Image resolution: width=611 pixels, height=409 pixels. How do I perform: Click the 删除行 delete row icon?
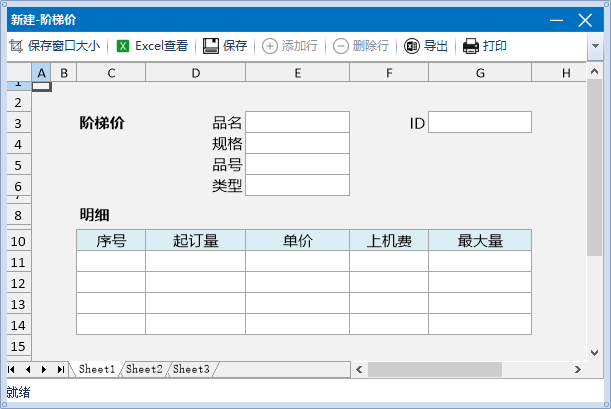tap(341, 46)
